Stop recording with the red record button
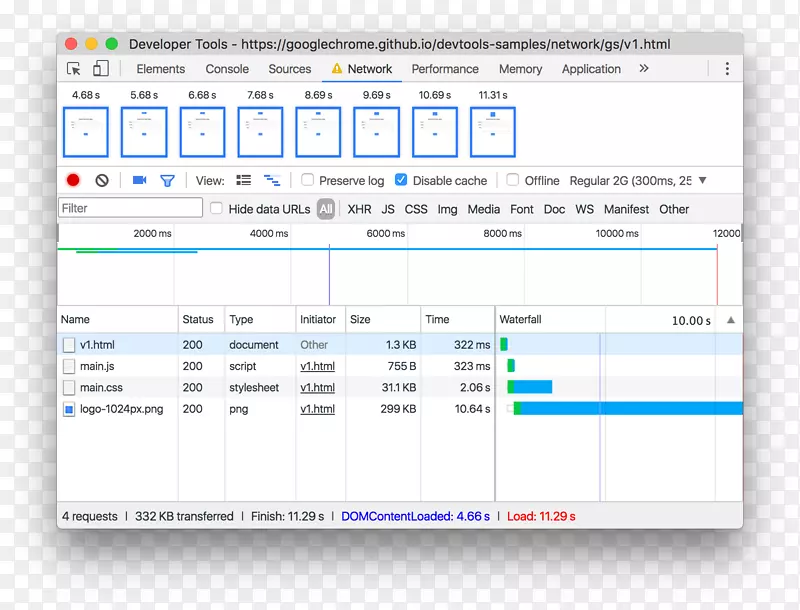 click(x=73, y=180)
